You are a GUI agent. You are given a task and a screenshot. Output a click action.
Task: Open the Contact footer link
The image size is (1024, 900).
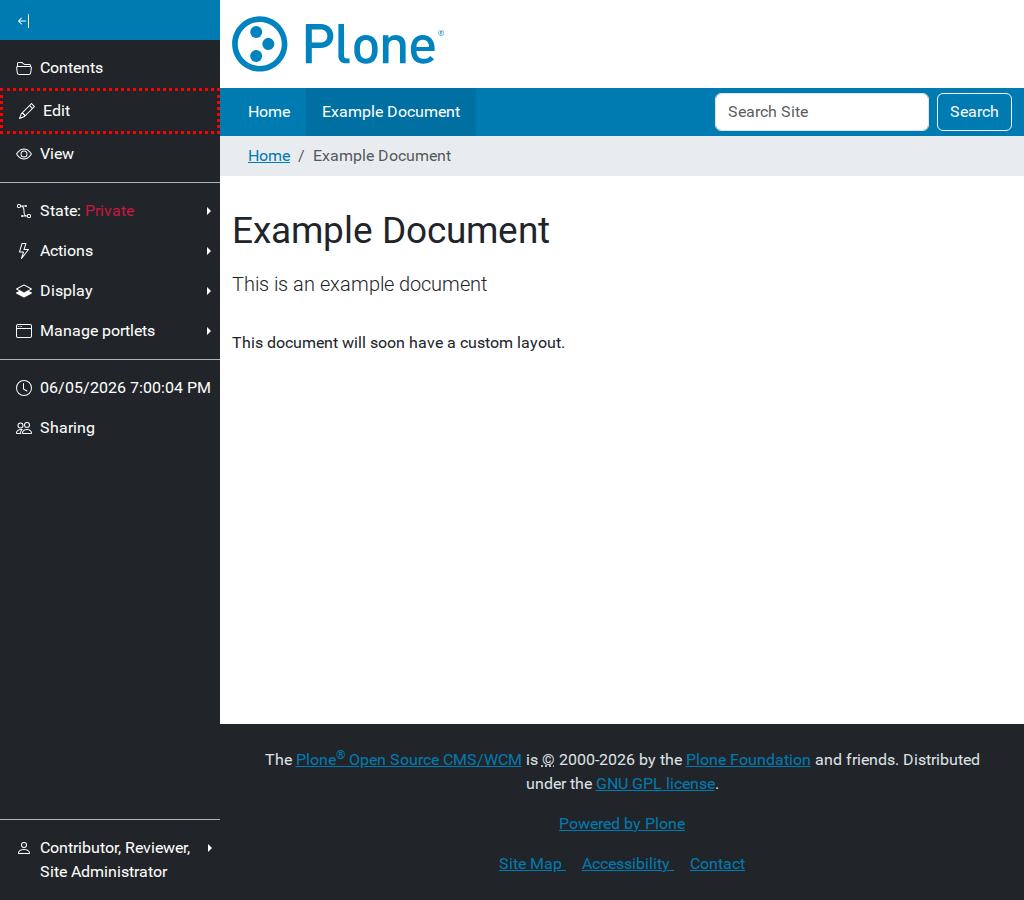click(717, 863)
